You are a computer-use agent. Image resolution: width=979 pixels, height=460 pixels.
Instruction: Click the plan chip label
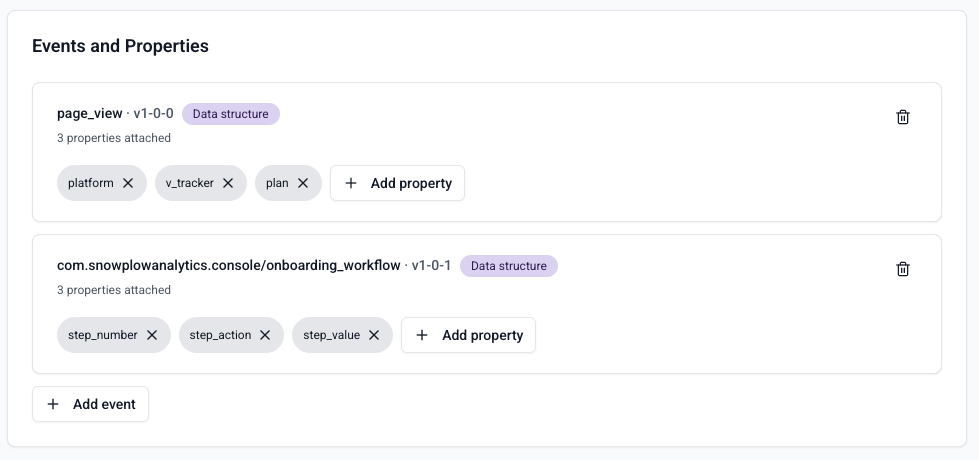tap(277, 183)
